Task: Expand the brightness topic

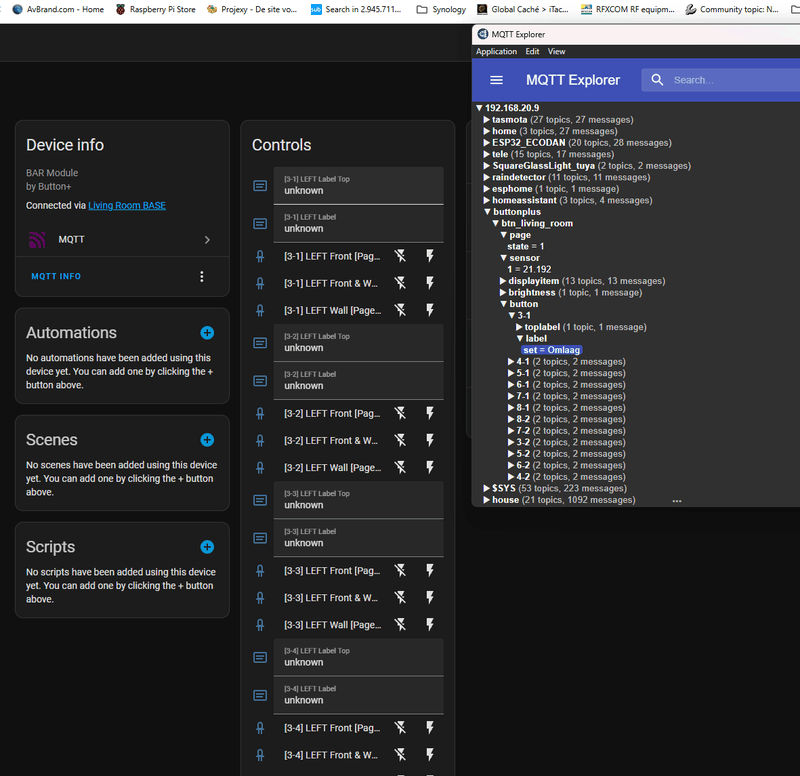Action: tap(503, 293)
